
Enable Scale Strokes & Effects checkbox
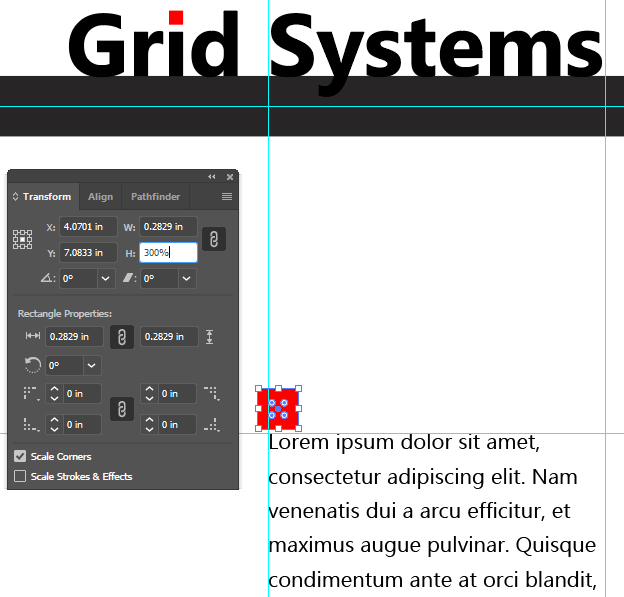[20, 477]
